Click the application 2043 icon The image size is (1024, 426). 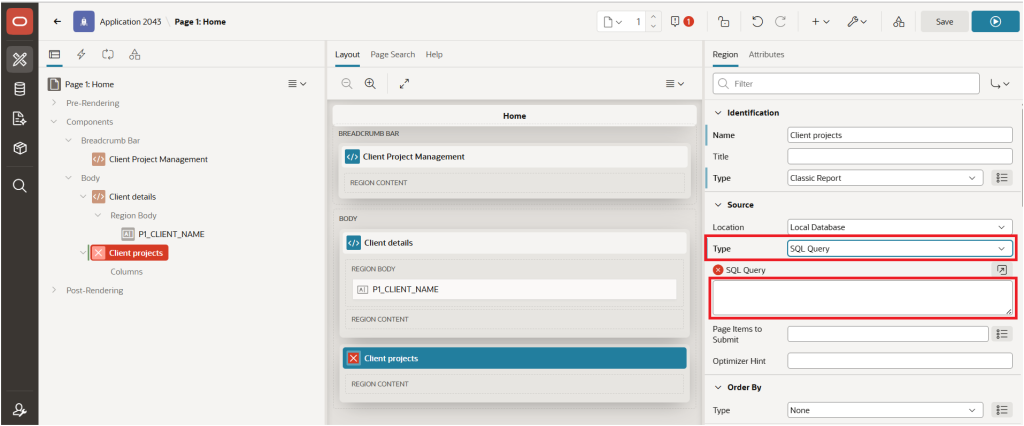tap(83, 22)
